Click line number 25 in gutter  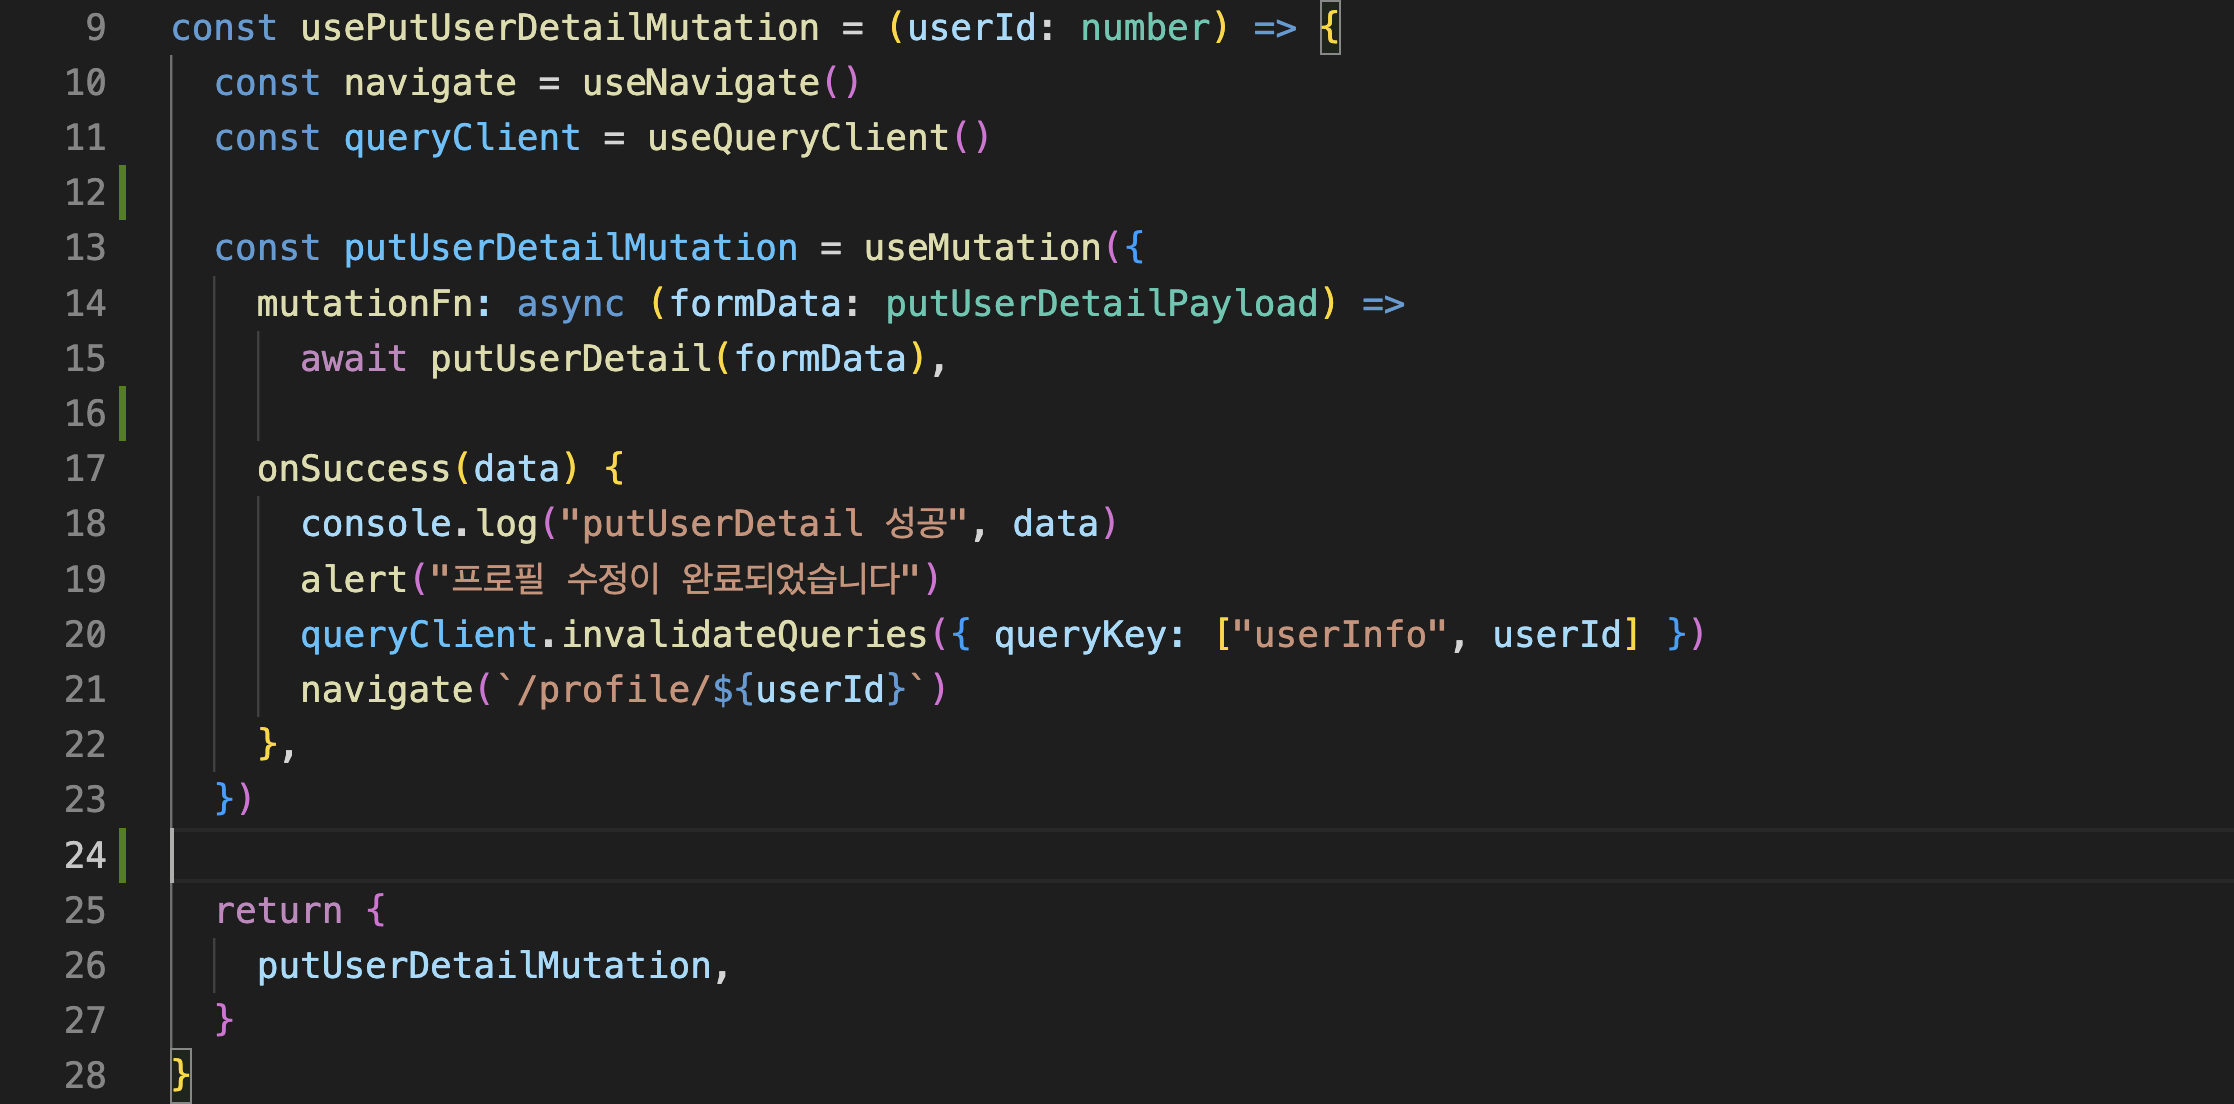(85, 911)
